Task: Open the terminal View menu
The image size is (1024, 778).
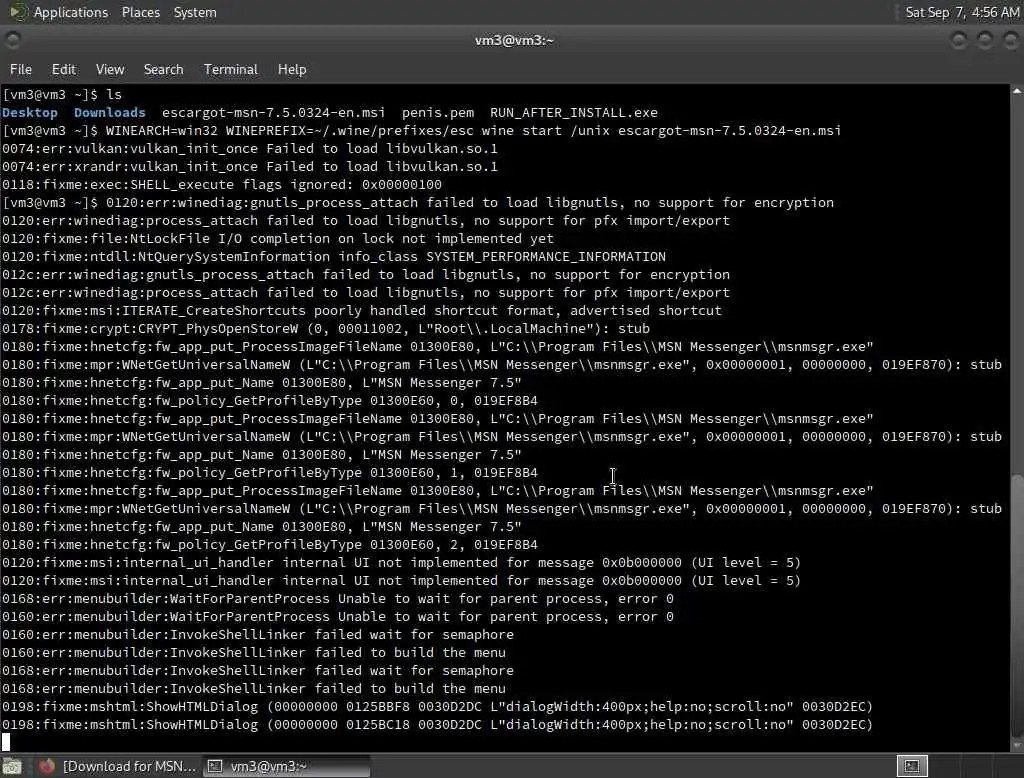Action: click(x=110, y=69)
